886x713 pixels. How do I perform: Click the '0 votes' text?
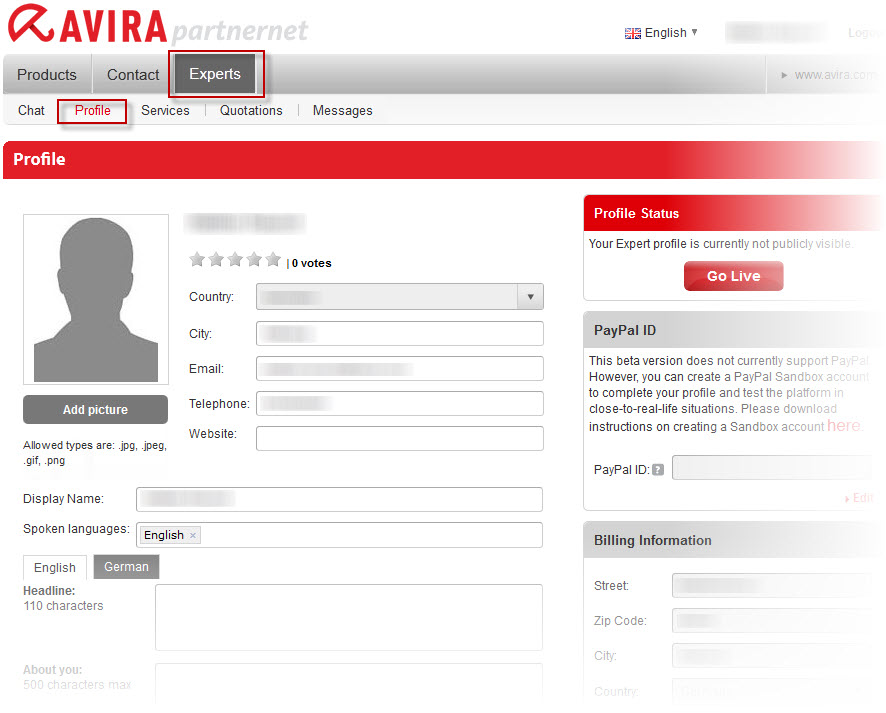pos(311,263)
